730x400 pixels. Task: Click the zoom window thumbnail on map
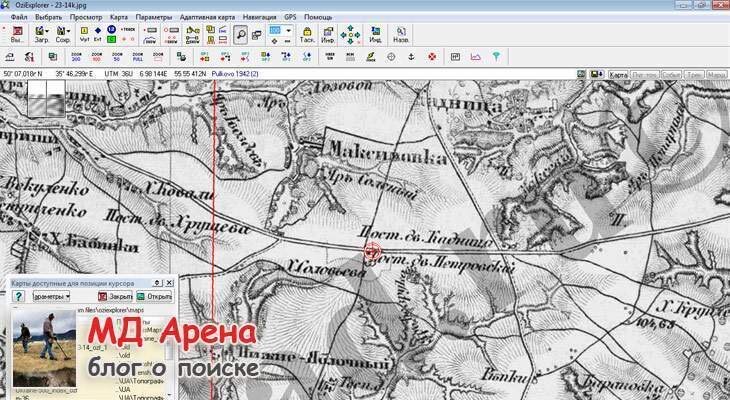[x=46, y=98]
